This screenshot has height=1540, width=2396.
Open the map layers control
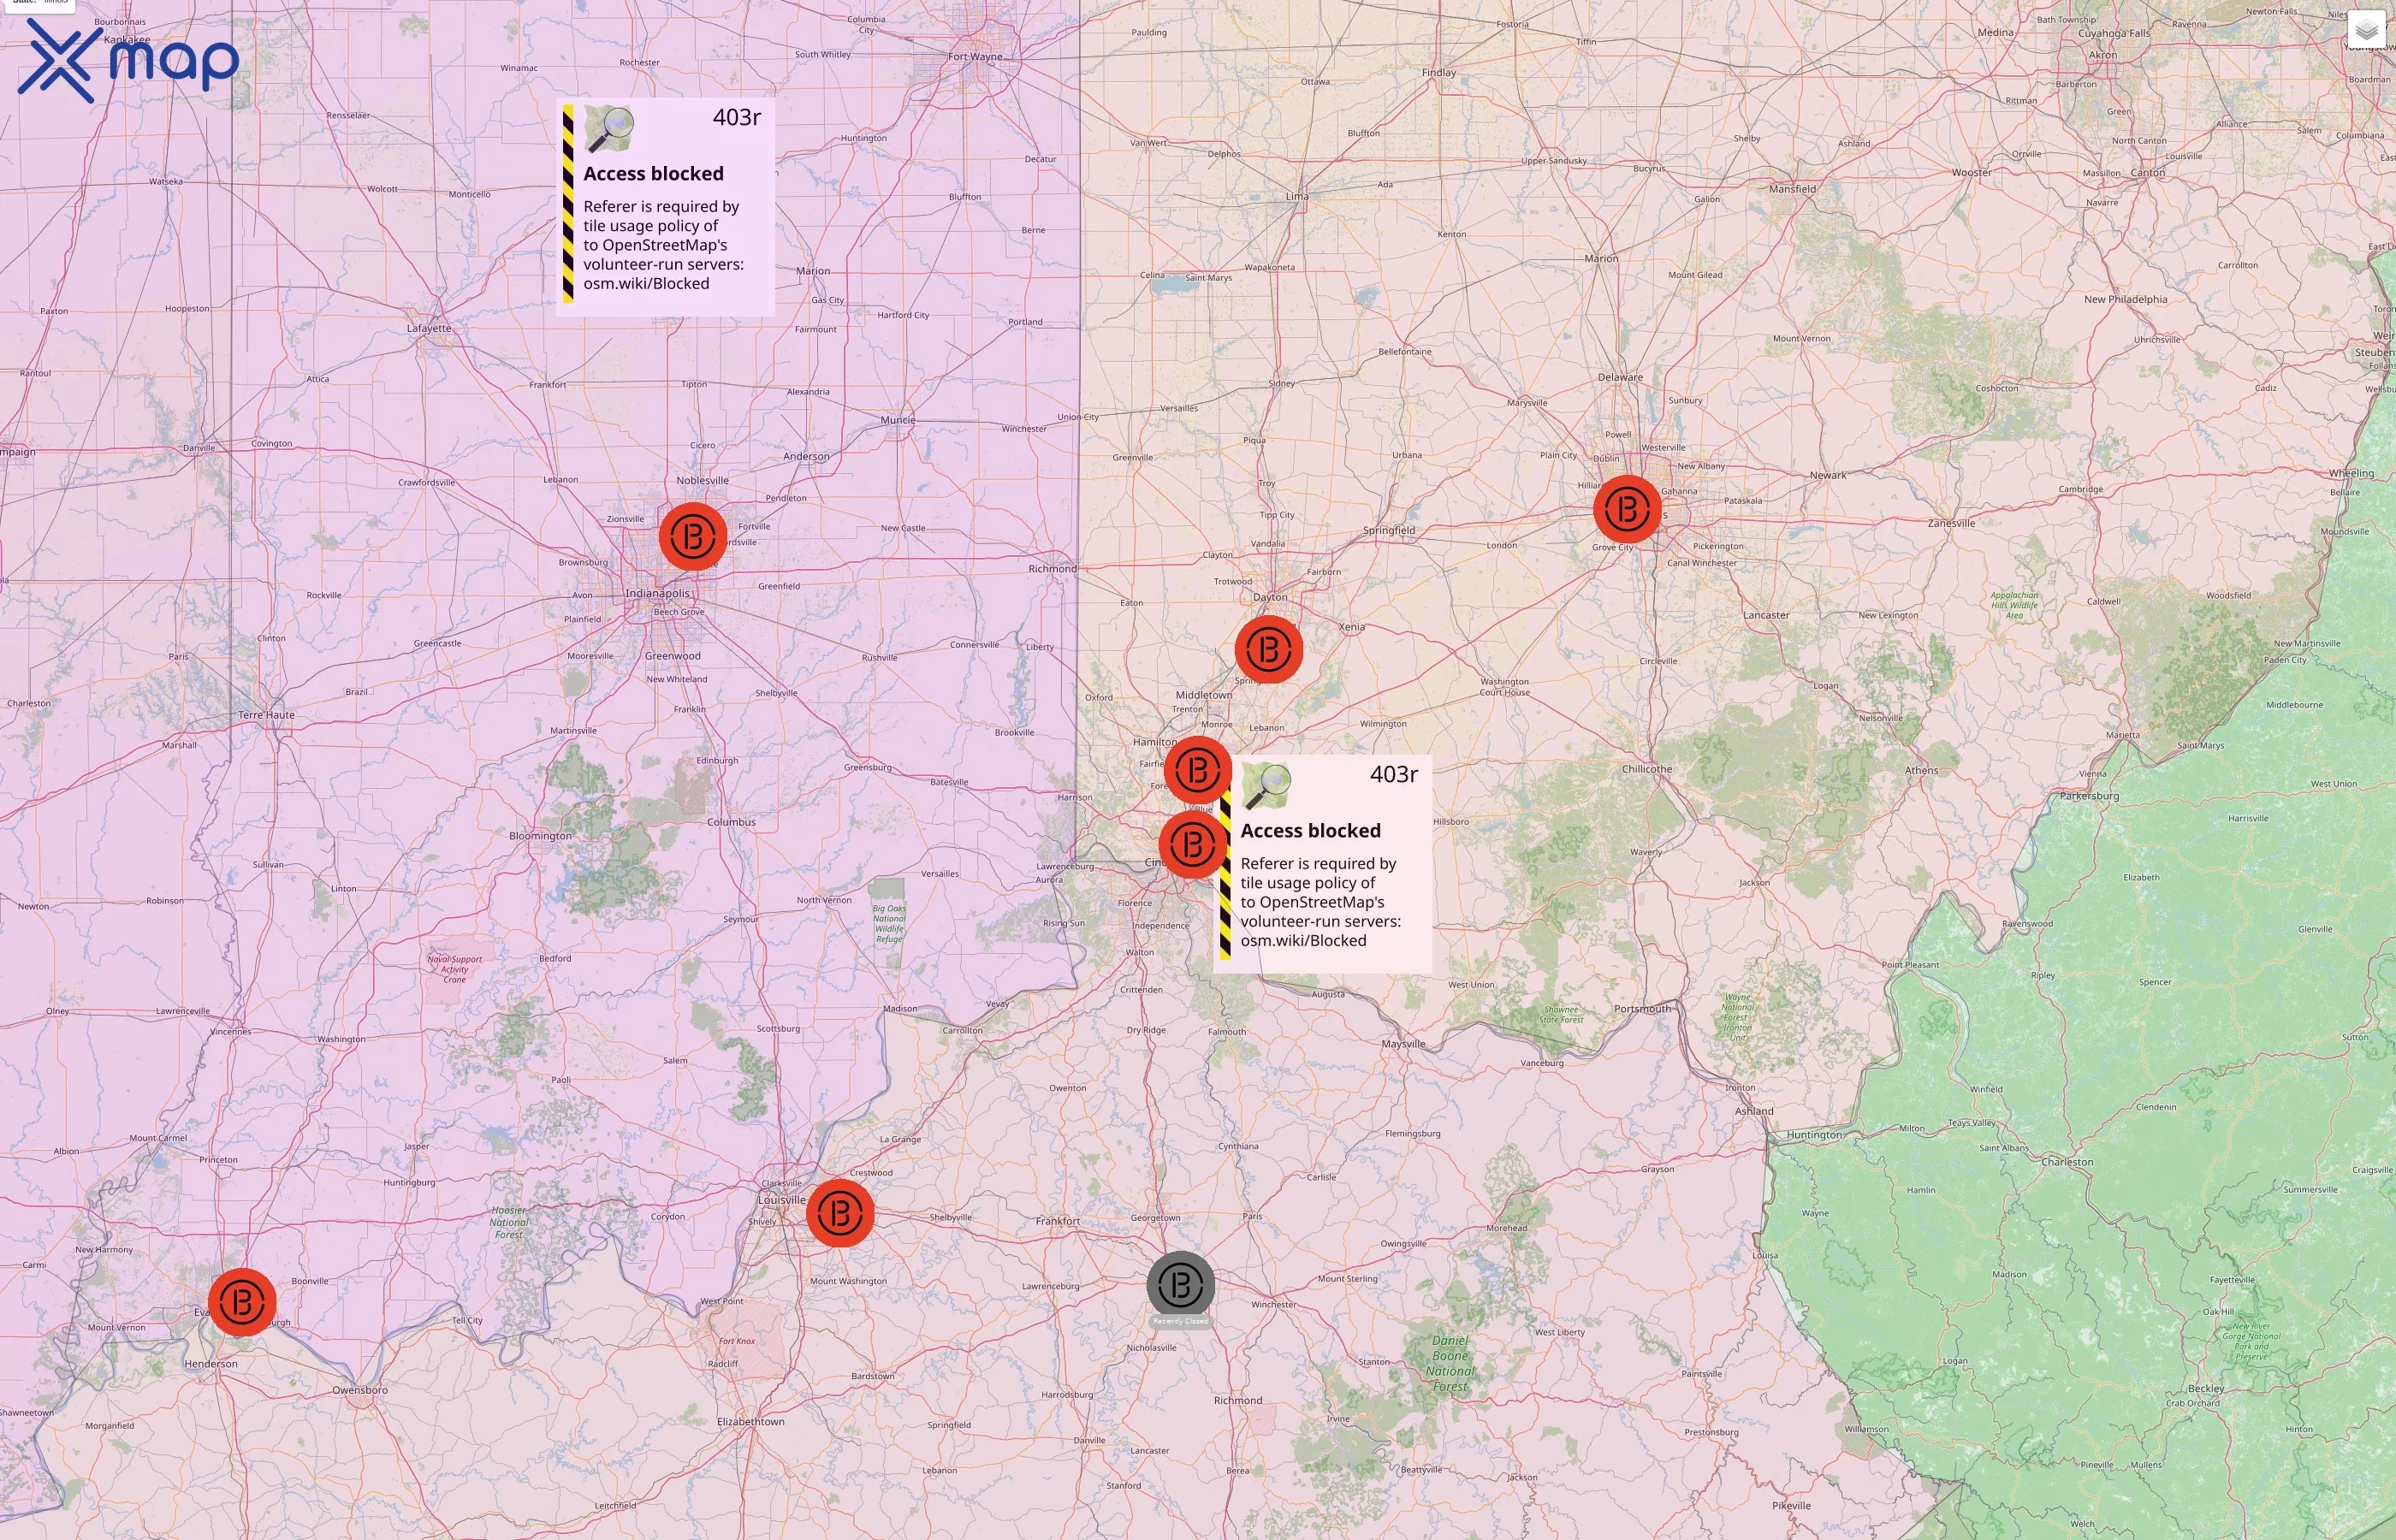pos(2366,30)
